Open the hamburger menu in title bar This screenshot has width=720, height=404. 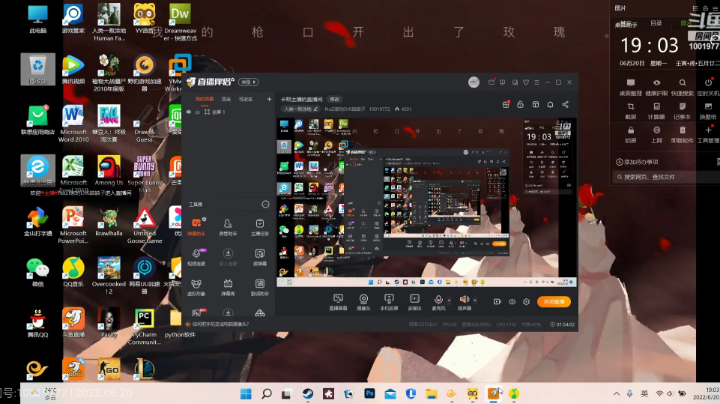tap(536, 82)
